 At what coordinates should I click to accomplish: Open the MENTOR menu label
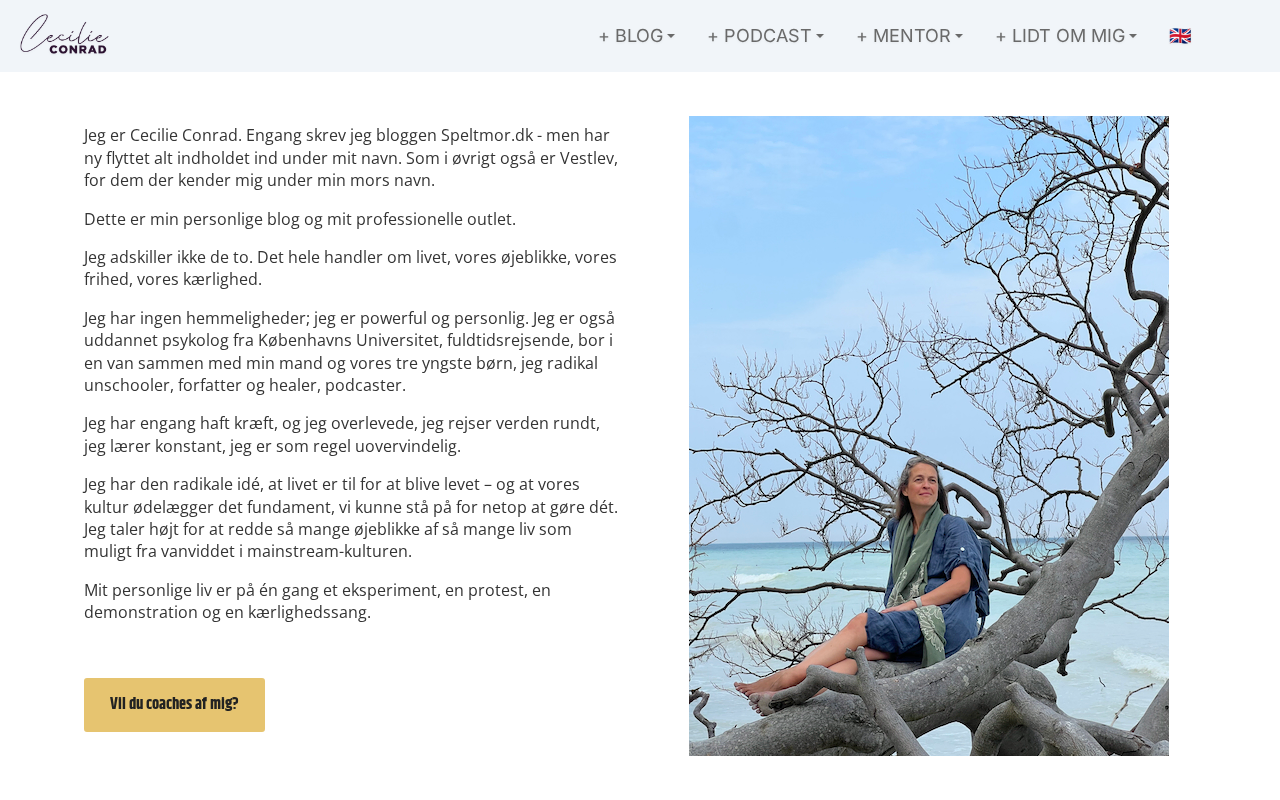pyautogui.click(x=912, y=36)
